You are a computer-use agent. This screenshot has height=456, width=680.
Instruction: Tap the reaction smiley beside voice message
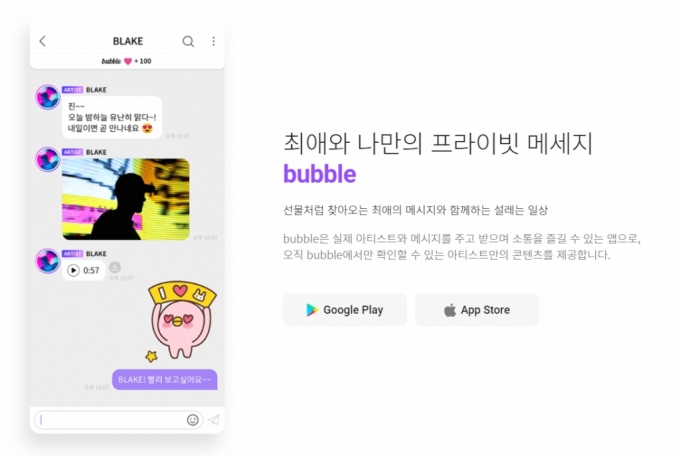pos(114,267)
